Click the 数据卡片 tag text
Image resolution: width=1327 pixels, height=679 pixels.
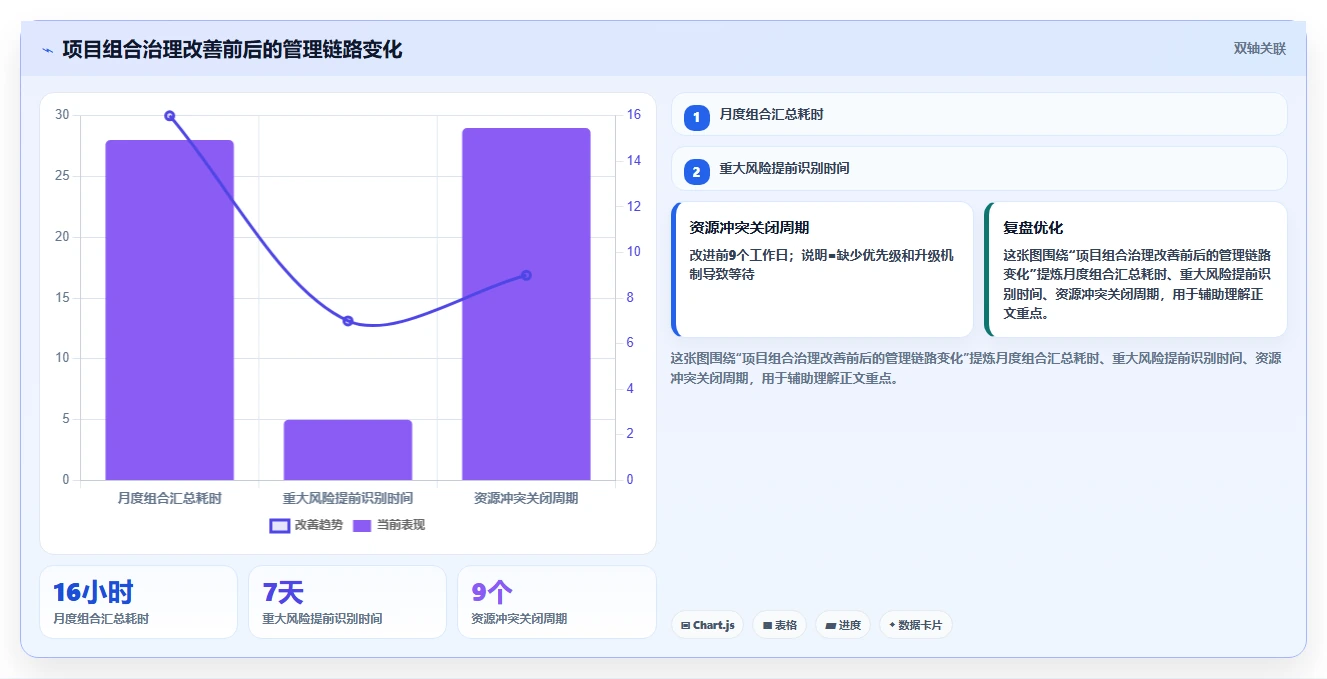coord(920,625)
